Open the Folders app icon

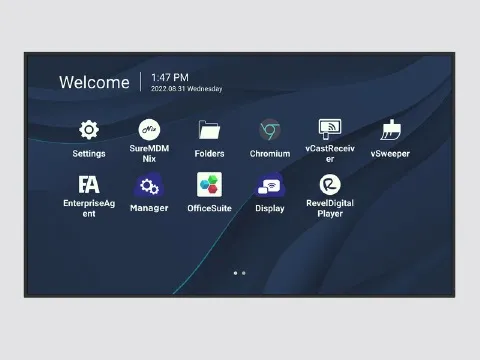pyautogui.click(x=209, y=129)
